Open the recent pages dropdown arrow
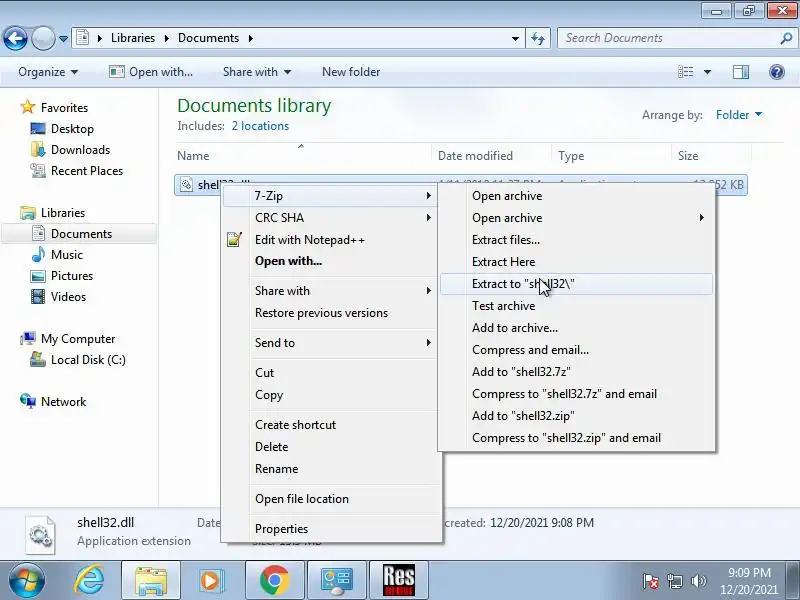The image size is (800, 600). tap(63, 39)
